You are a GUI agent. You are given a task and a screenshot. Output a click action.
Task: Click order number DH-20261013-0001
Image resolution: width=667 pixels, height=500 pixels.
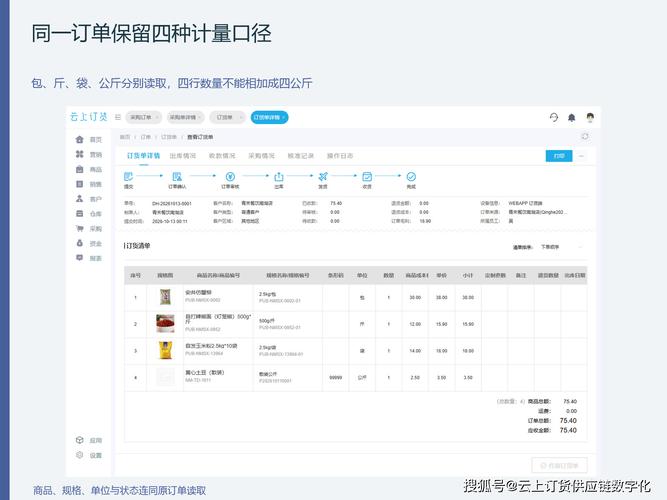[172, 203]
